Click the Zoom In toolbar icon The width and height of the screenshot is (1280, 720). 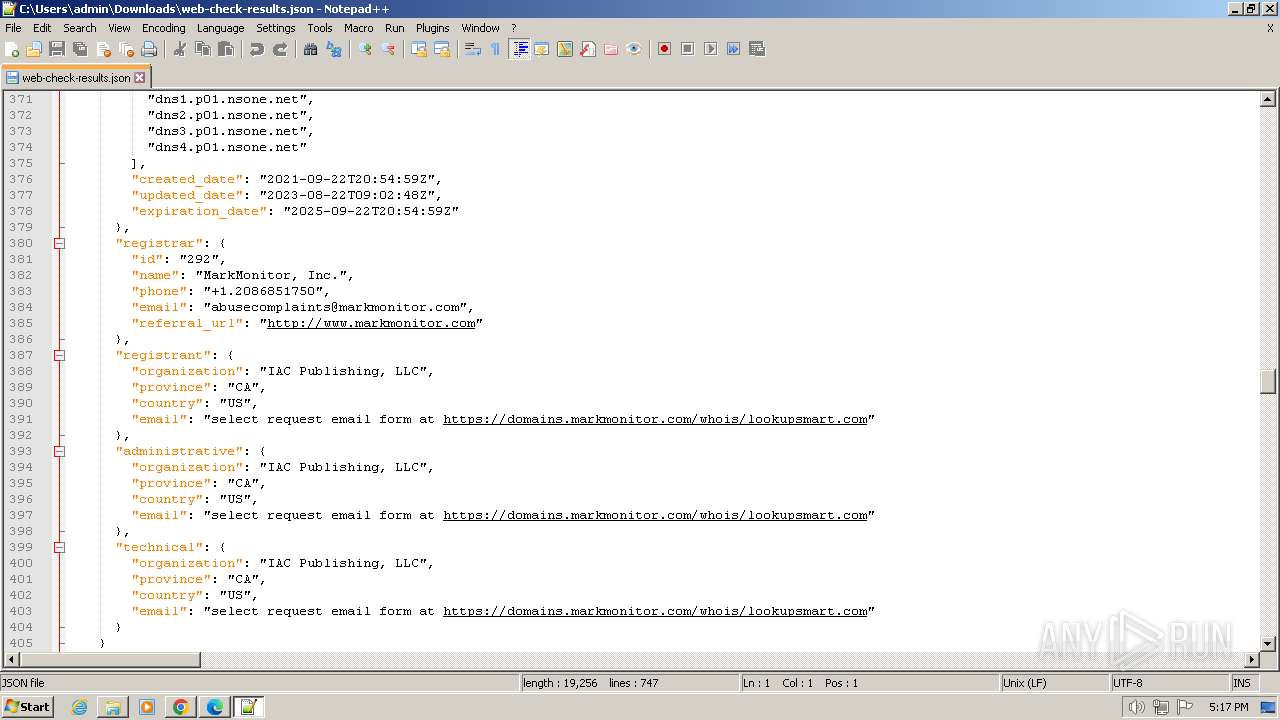[x=365, y=49]
